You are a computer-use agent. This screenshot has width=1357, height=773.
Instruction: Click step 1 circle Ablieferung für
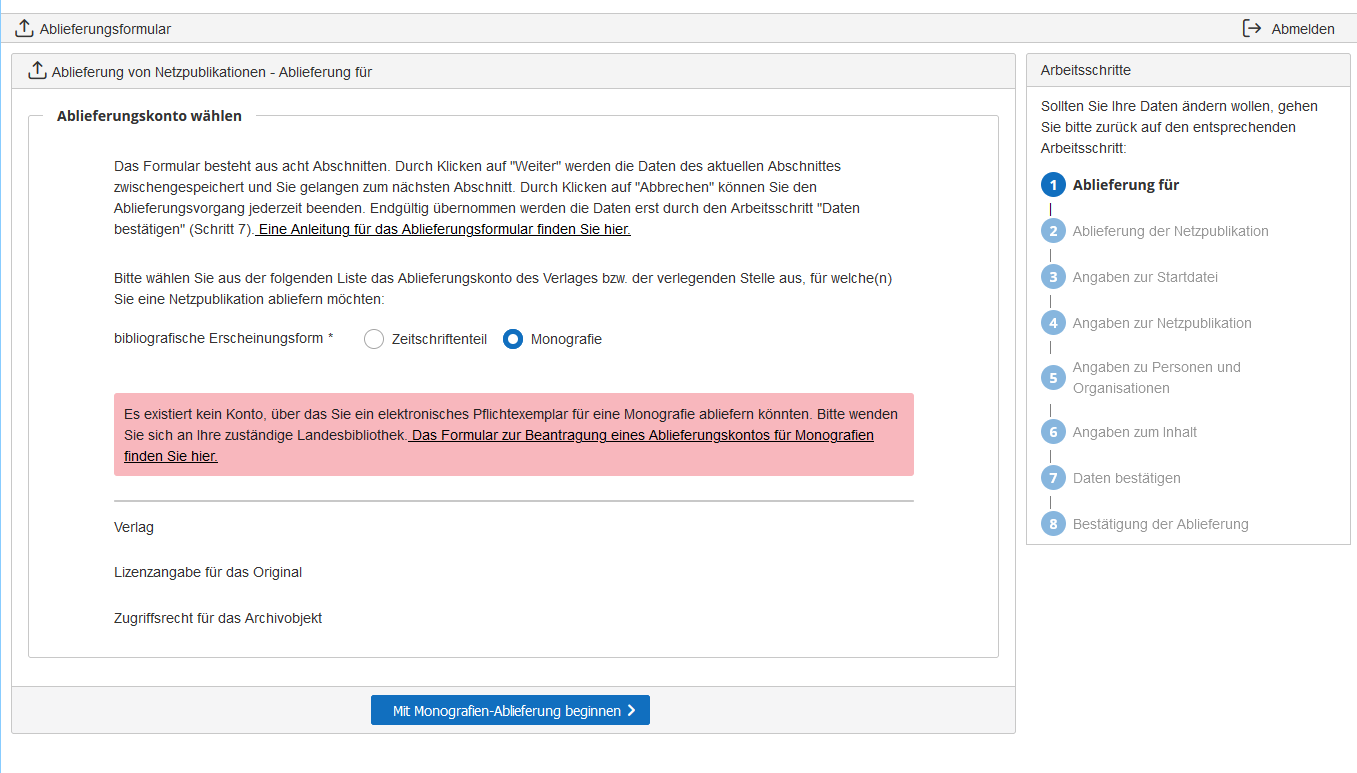click(1053, 185)
